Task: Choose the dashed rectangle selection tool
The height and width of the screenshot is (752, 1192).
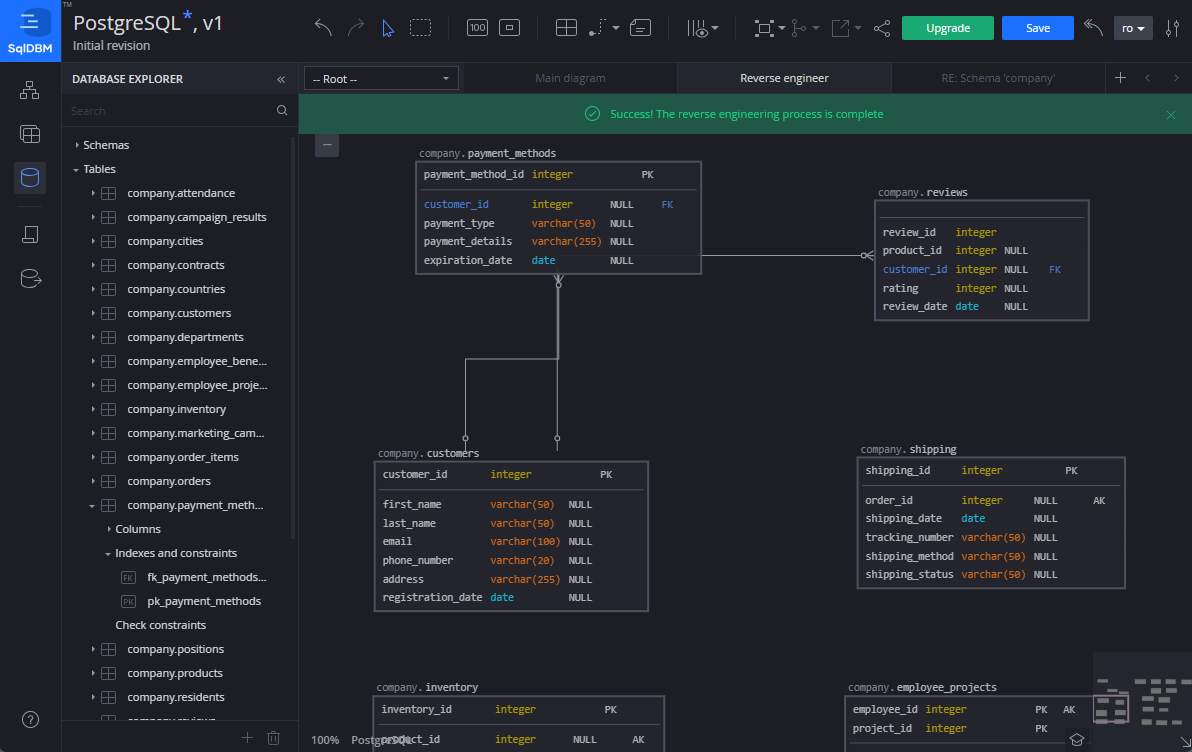Action: pos(420,28)
